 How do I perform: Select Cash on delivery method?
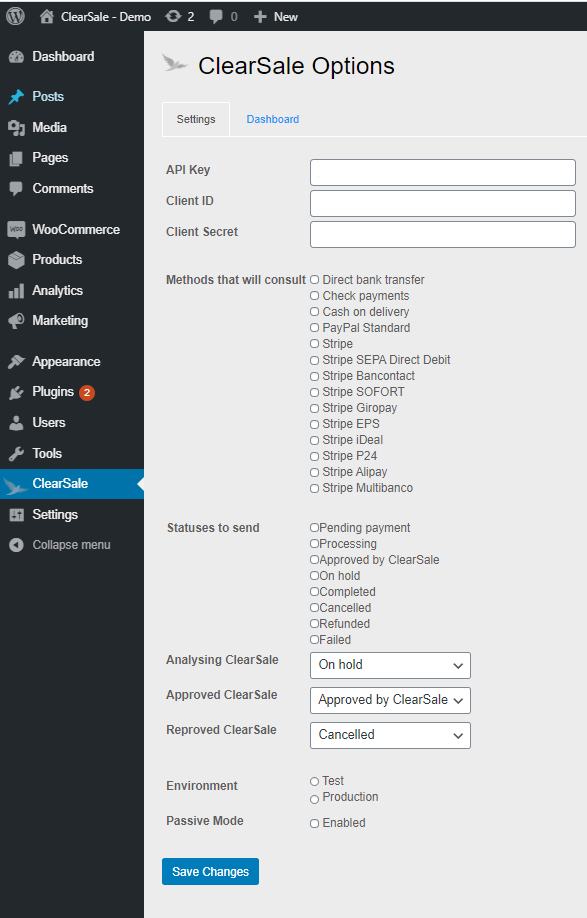pyautogui.click(x=314, y=312)
